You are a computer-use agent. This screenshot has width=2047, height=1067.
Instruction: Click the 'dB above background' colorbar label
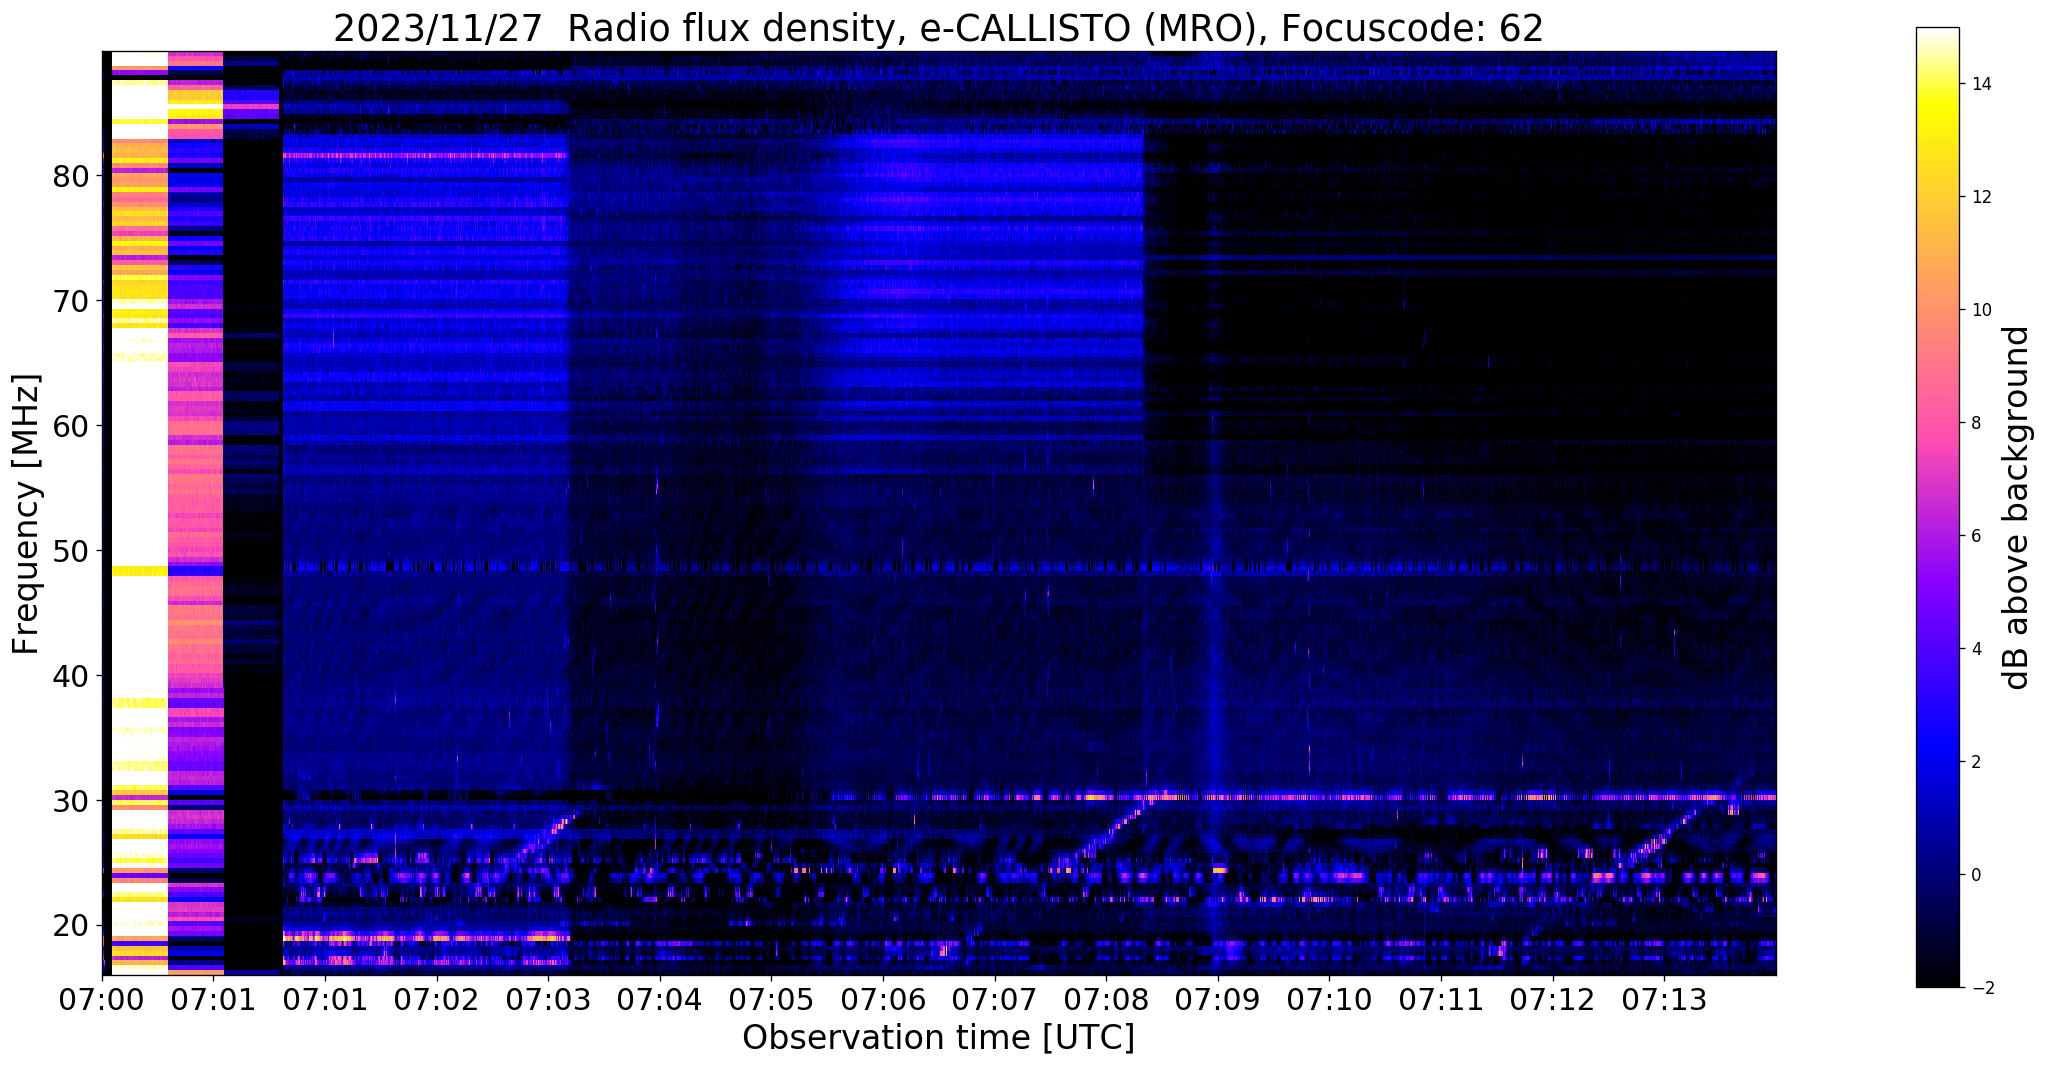[2016, 508]
